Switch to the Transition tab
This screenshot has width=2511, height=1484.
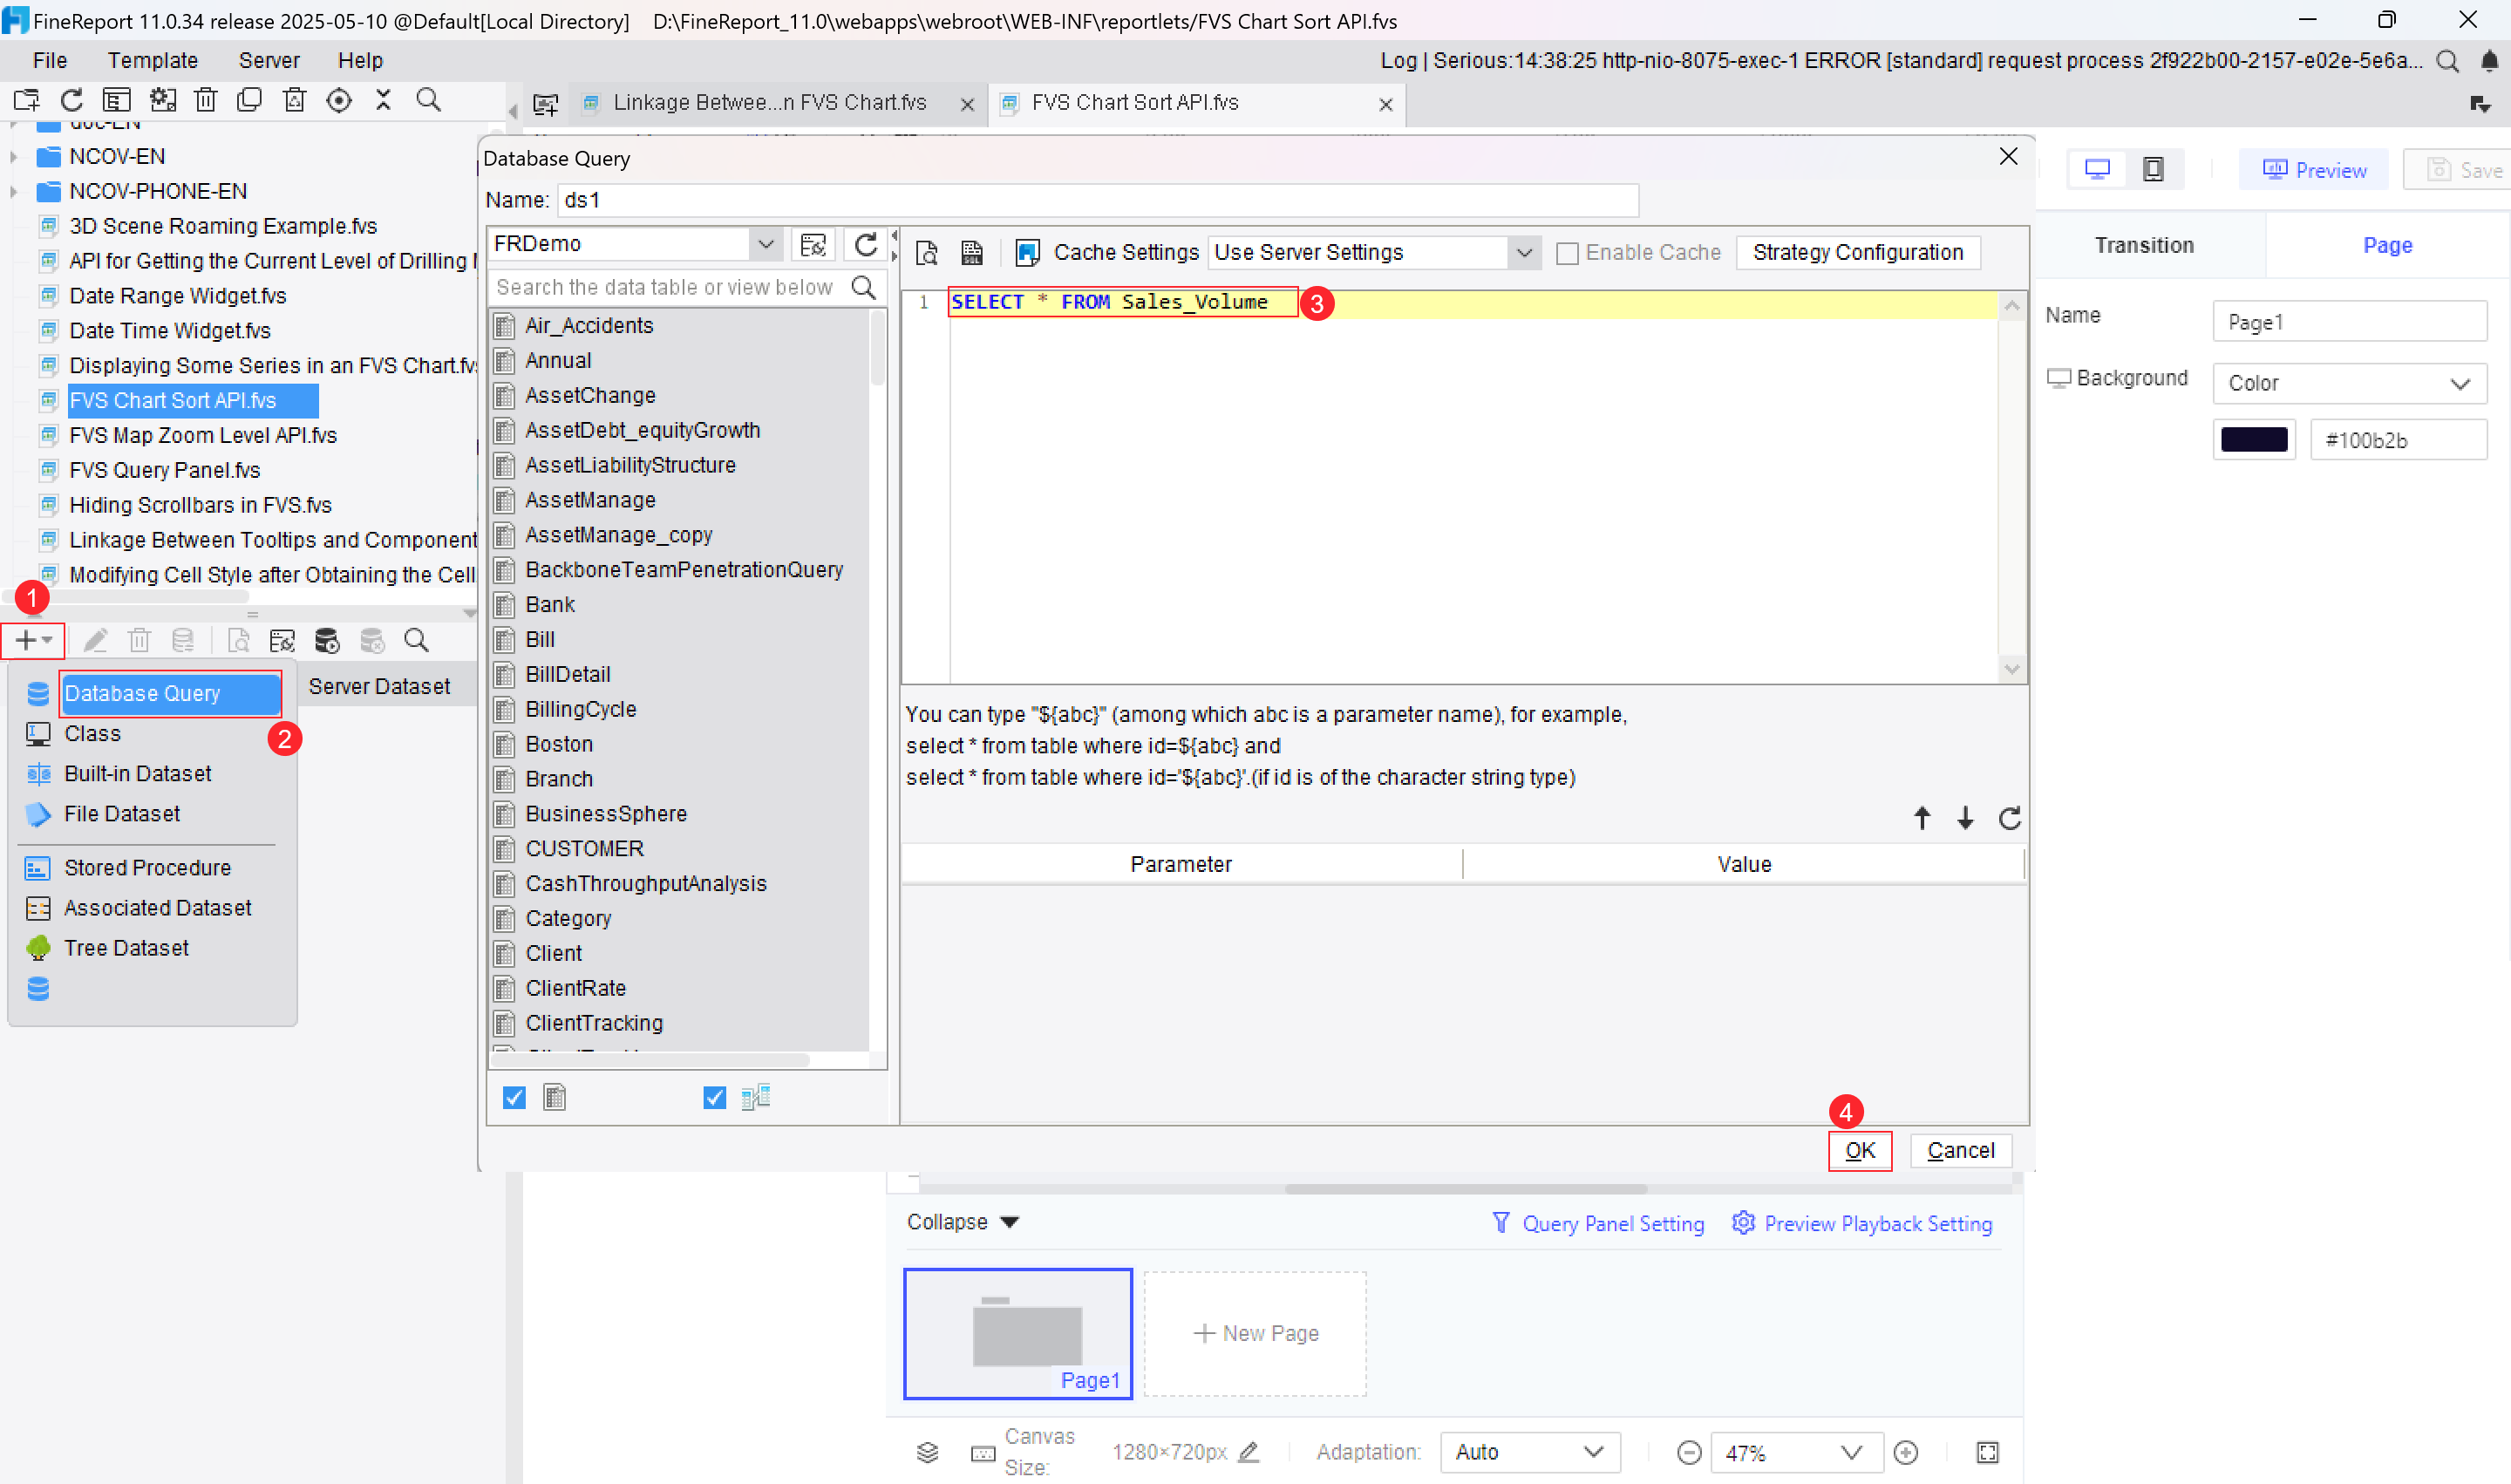click(x=2144, y=245)
